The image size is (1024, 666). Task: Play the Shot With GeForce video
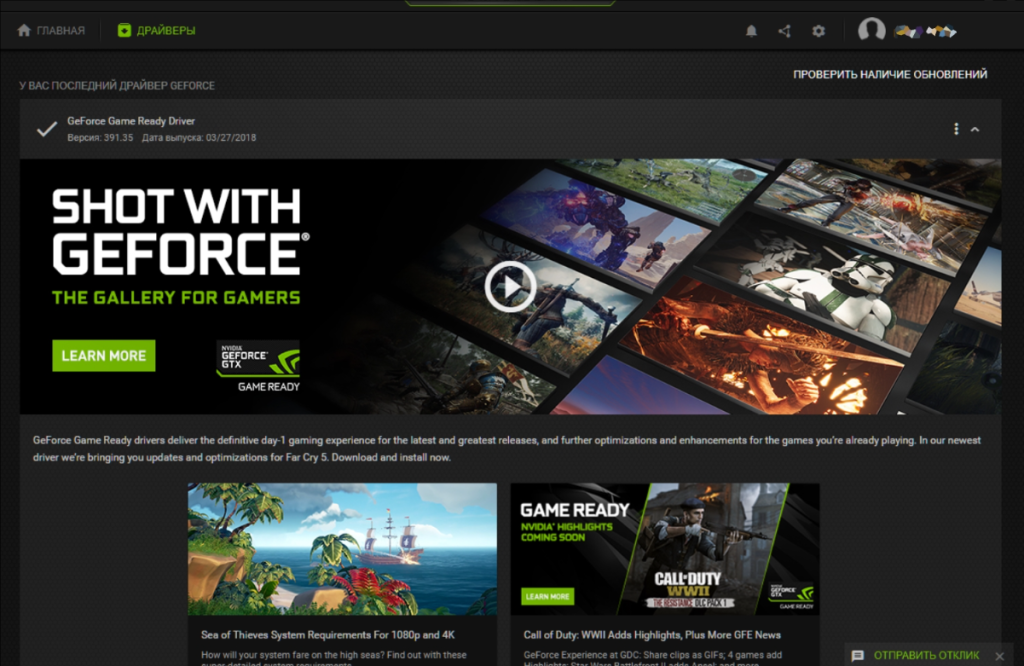pos(510,286)
